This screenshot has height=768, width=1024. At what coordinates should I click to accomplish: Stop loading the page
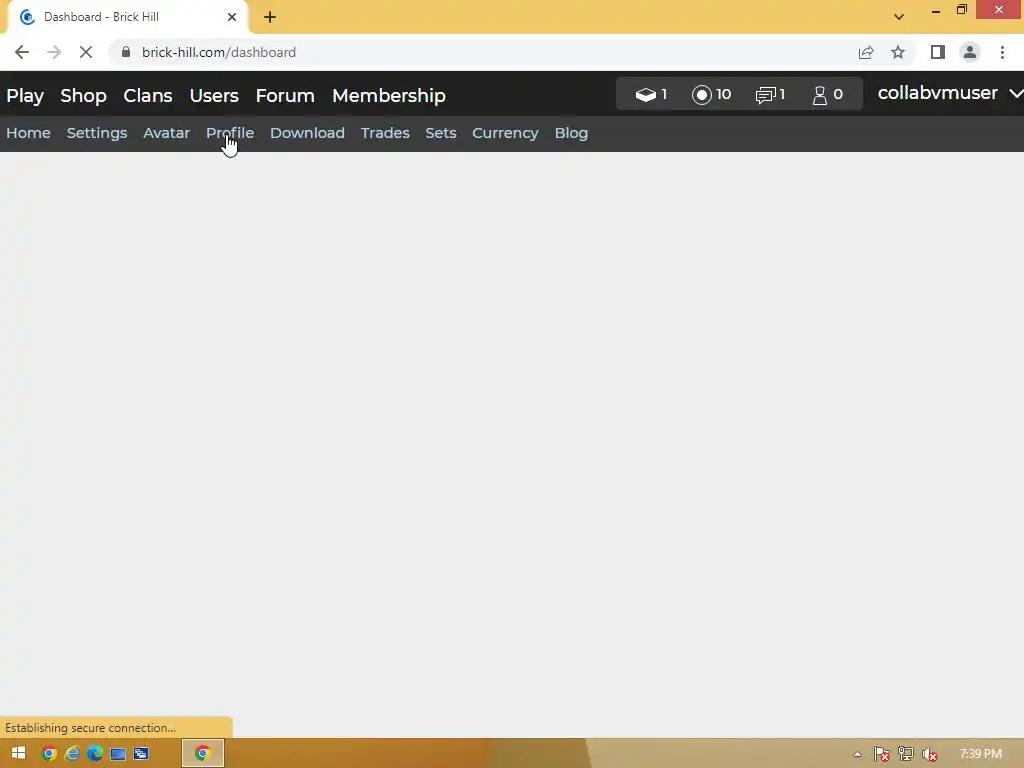pyautogui.click(x=86, y=52)
